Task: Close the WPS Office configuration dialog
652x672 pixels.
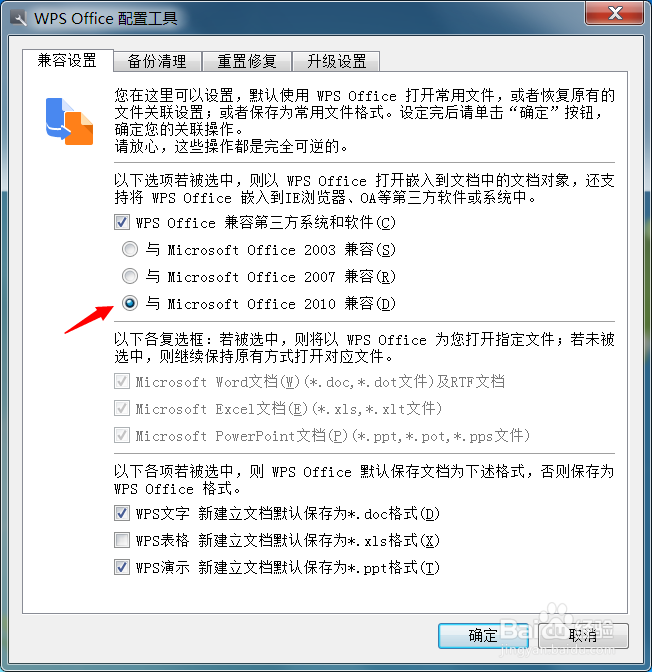Action: pyautogui.click(x=614, y=13)
